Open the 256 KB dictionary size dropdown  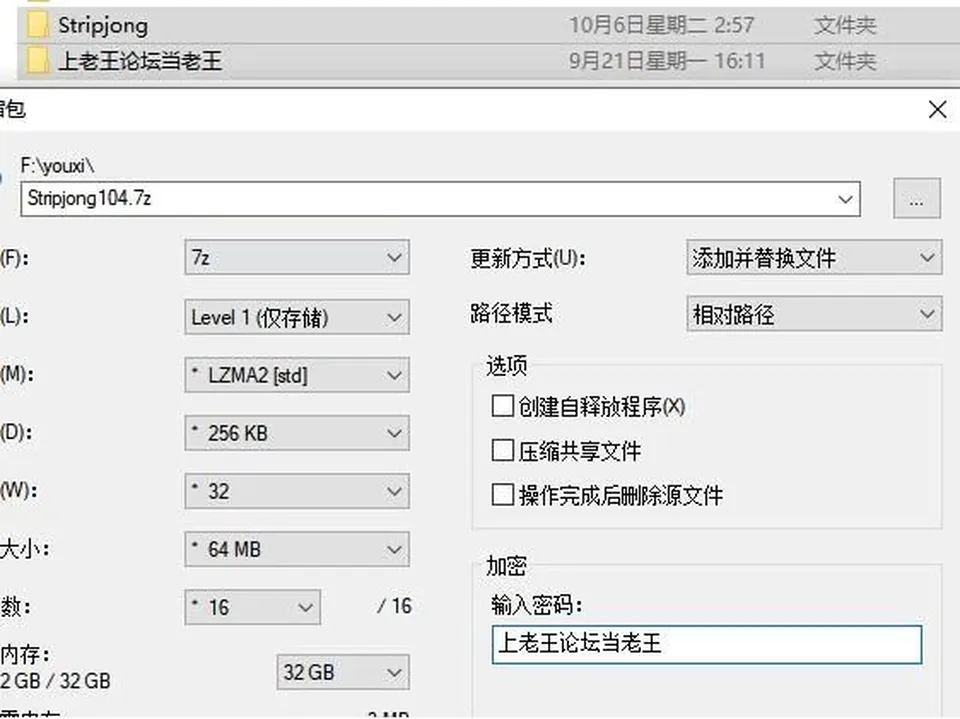[297, 433]
